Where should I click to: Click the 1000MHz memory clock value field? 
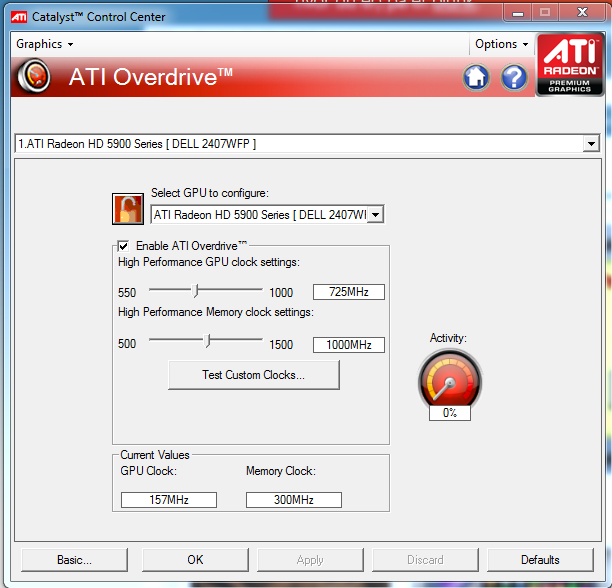(349, 345)
